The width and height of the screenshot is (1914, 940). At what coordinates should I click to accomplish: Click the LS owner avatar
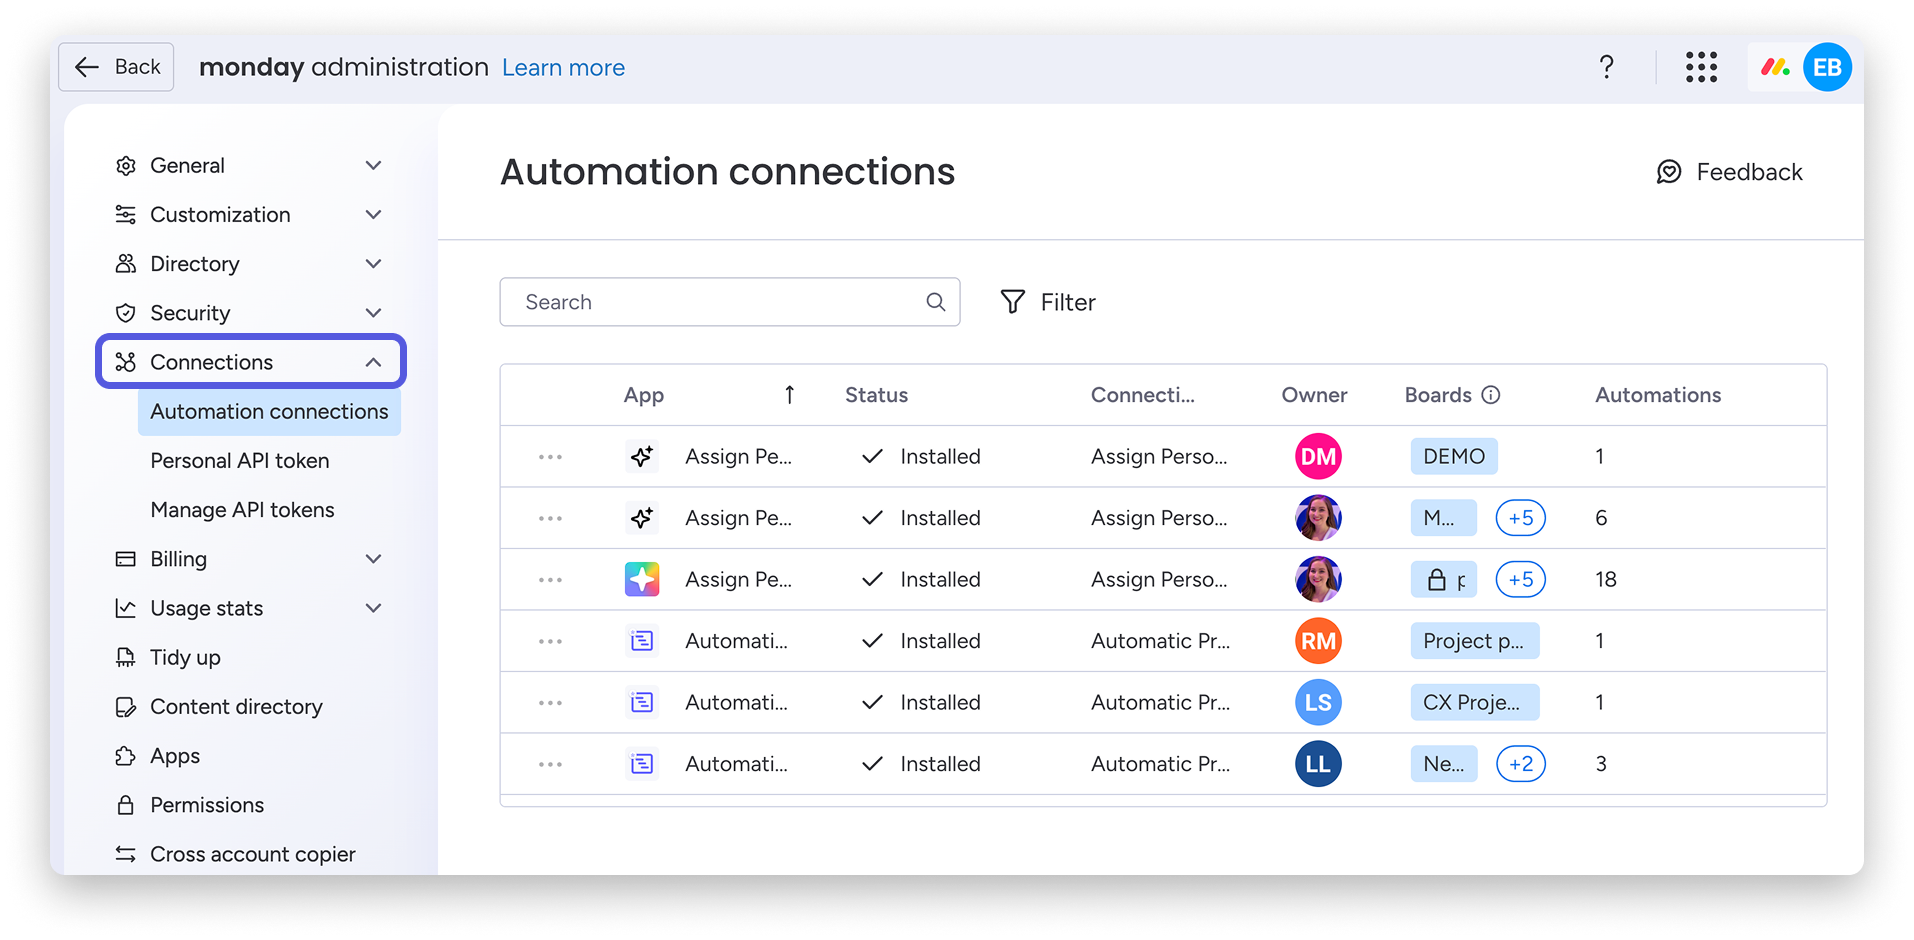(x=1318, y=703)
